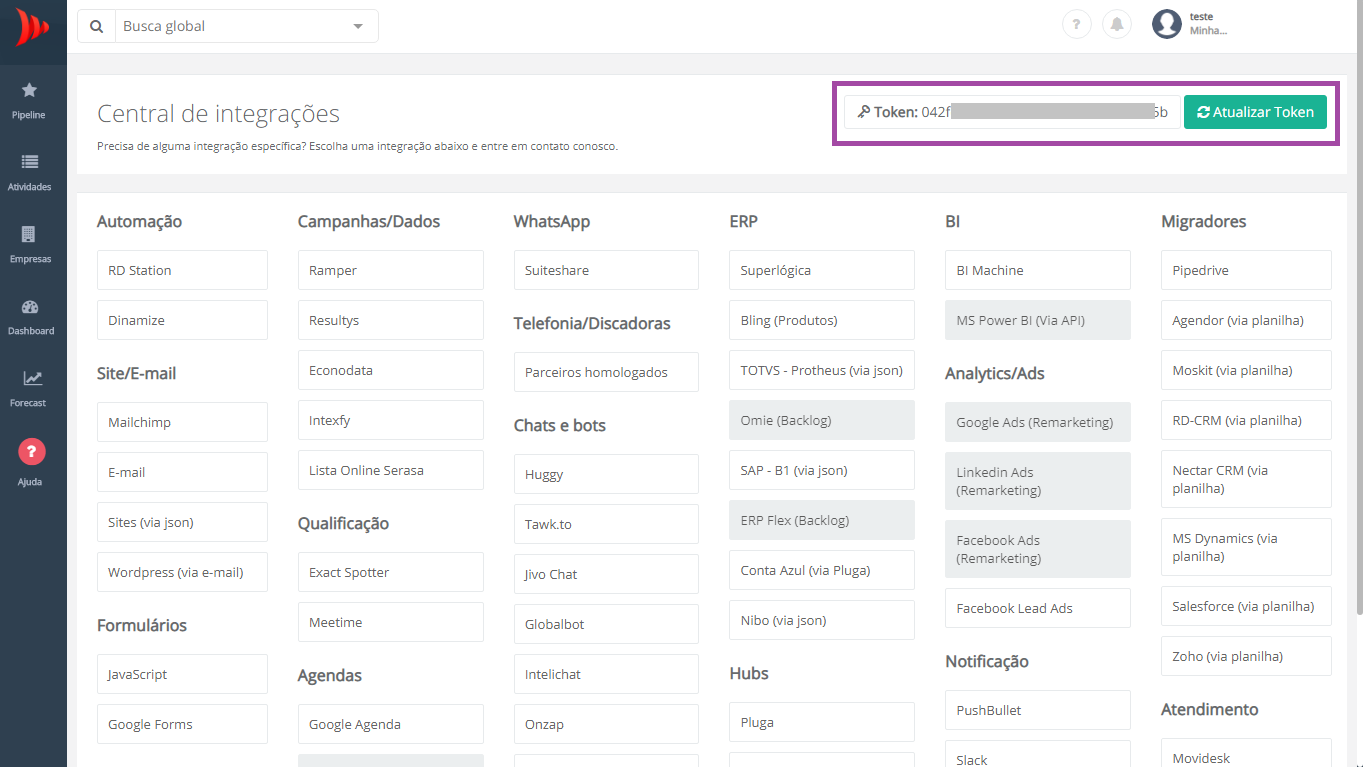The width and height of the screenshot is (1363, 767).
Task: Open the Google Agenda integration
Action: coord(391,724)
